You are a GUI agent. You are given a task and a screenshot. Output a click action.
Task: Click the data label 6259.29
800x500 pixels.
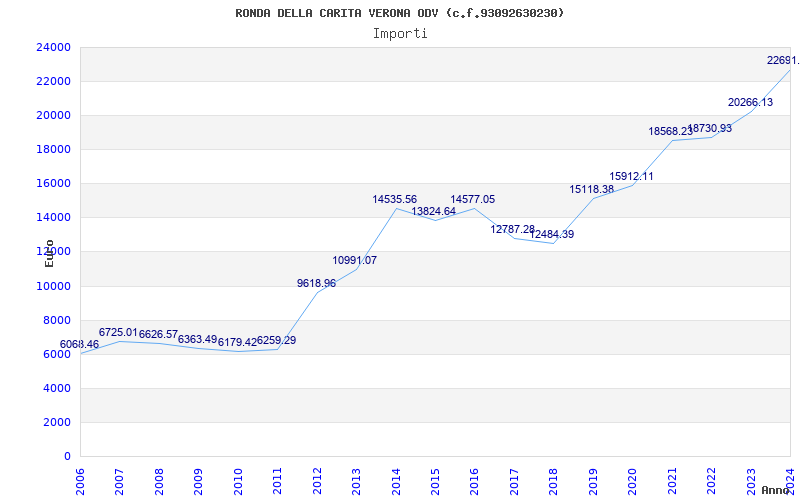click(x=277, y=340)
